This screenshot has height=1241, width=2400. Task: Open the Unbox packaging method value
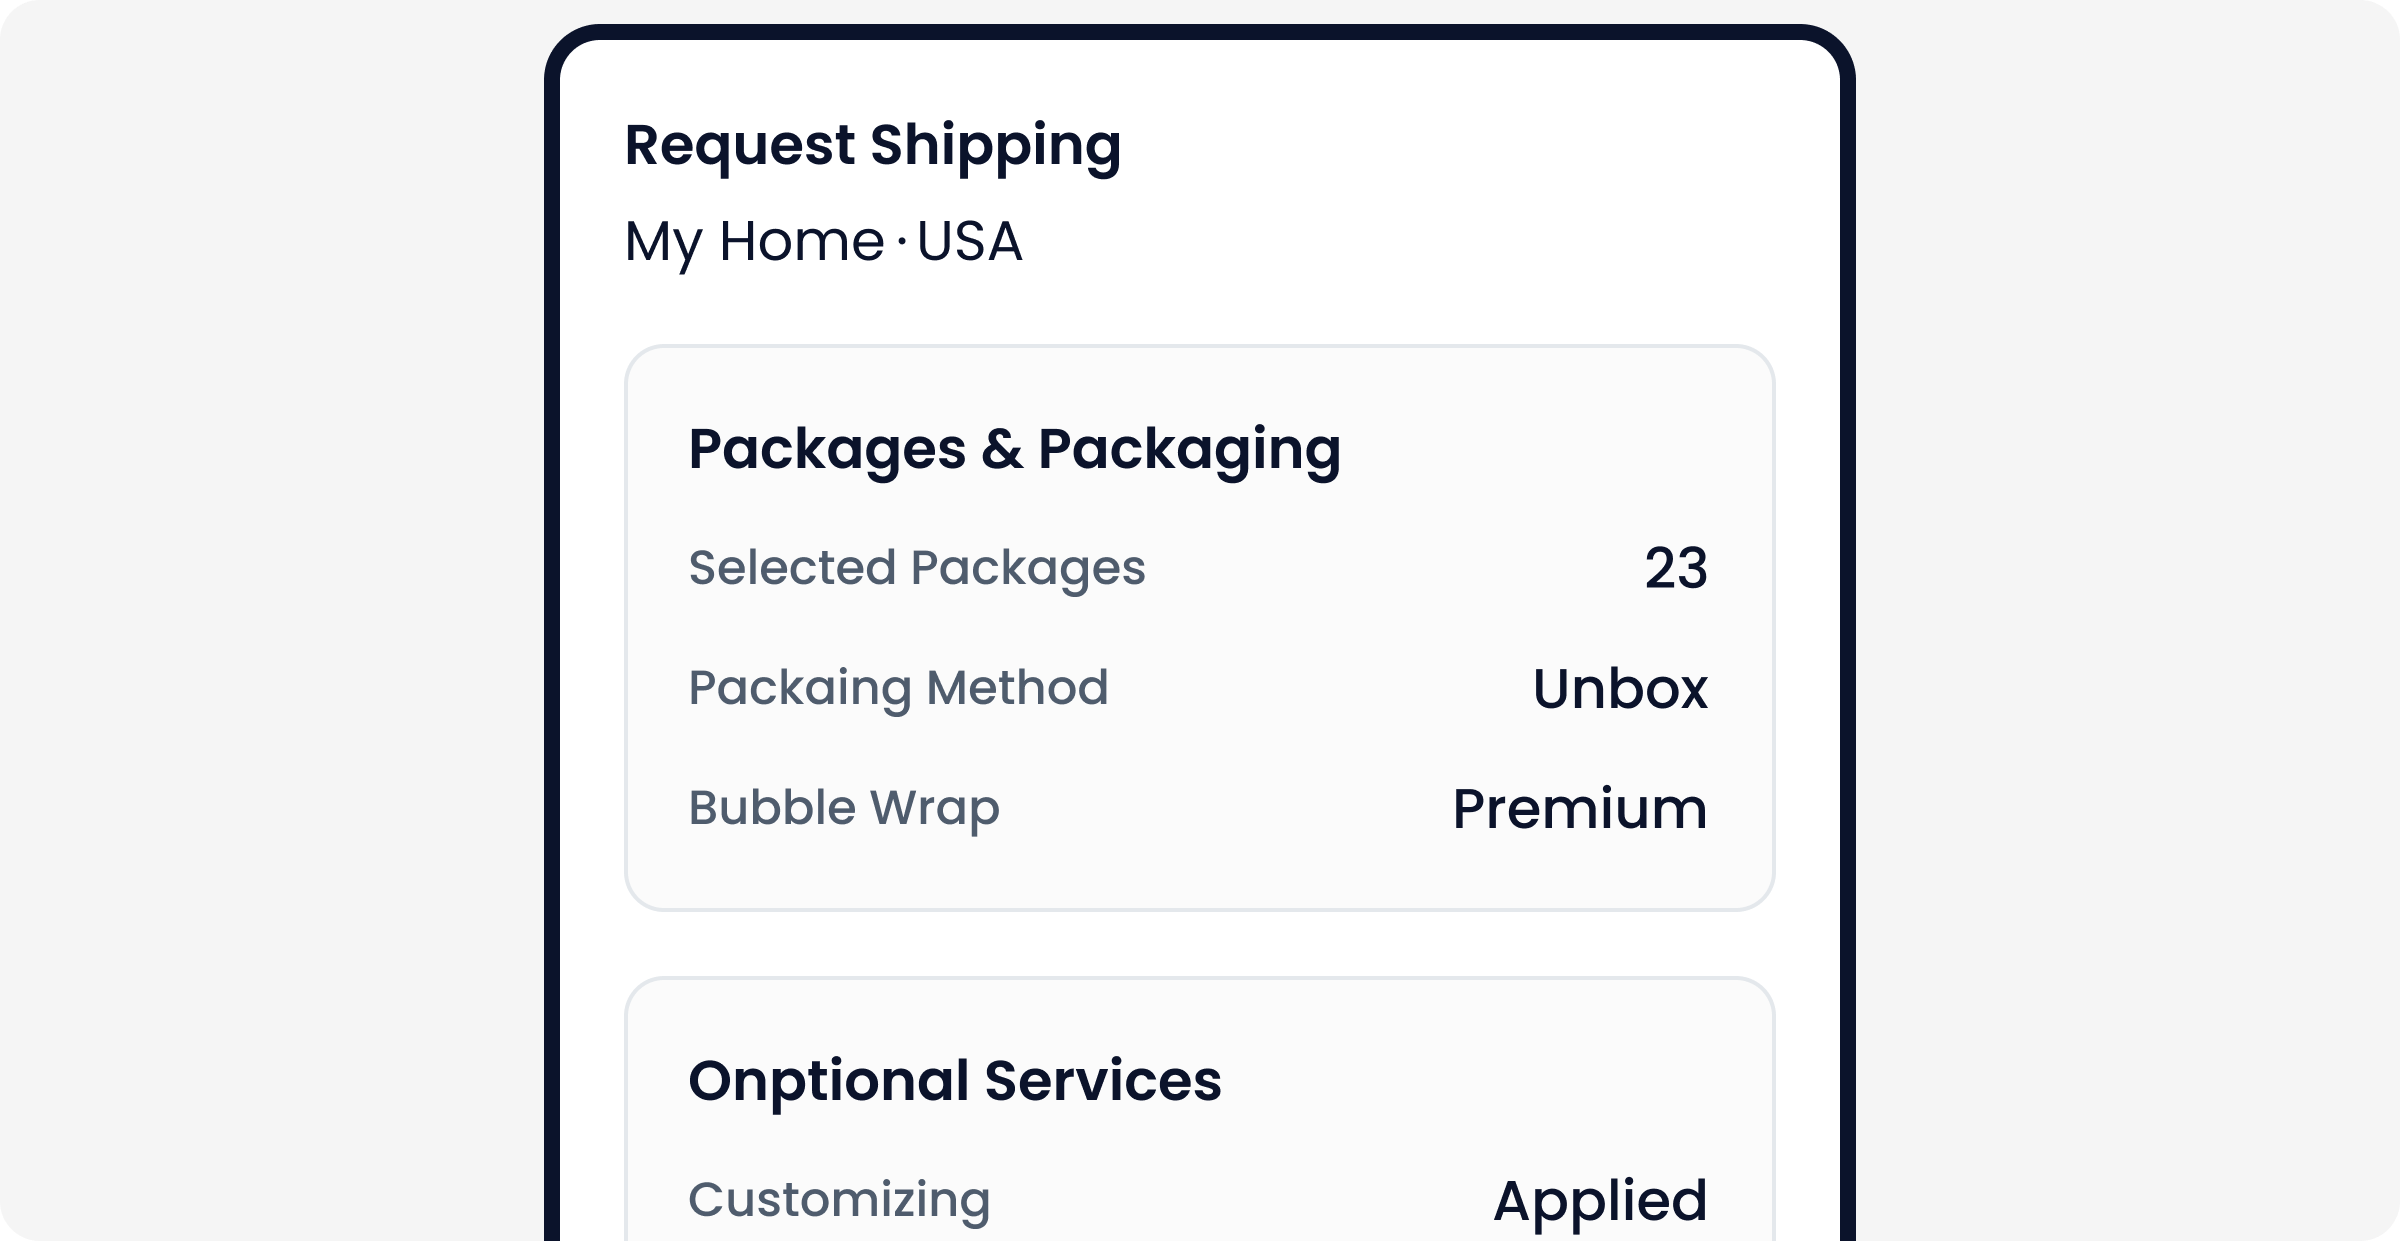coord(1620,689)
